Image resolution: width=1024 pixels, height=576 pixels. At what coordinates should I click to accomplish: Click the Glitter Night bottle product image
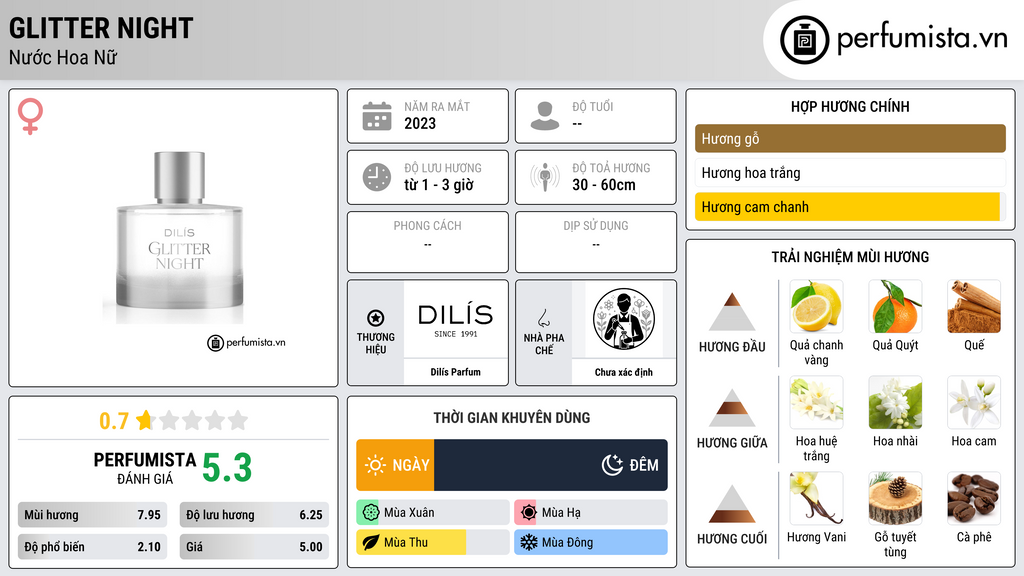180,238
